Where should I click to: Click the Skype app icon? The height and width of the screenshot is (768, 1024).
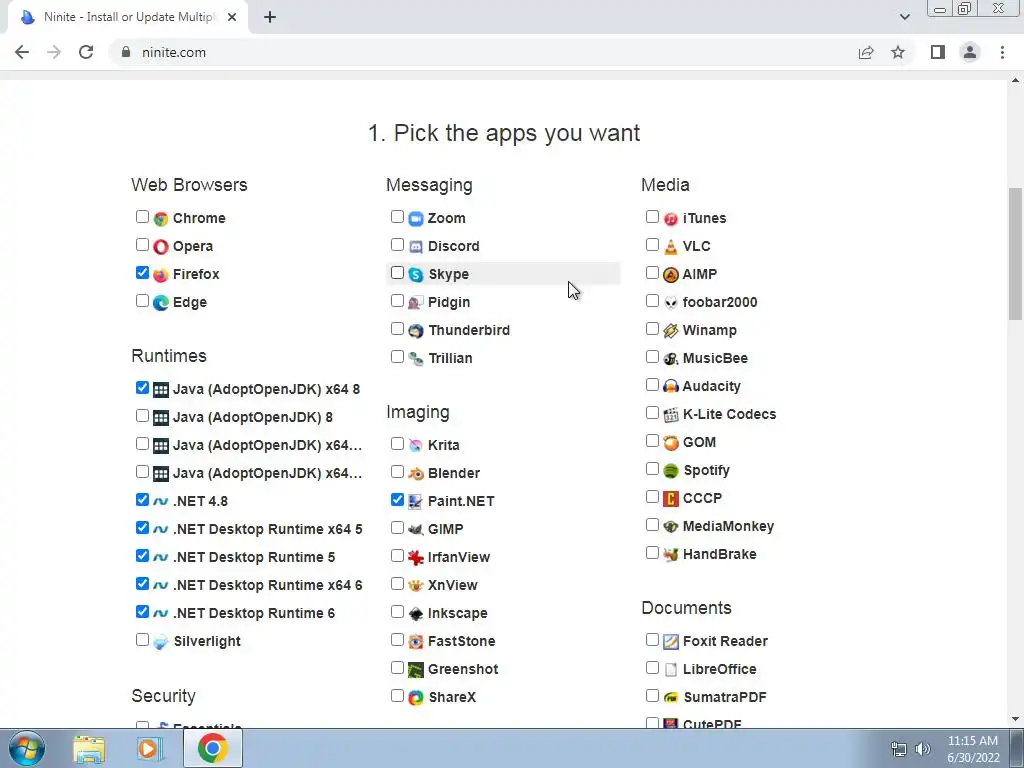click(x=416, y=275)
